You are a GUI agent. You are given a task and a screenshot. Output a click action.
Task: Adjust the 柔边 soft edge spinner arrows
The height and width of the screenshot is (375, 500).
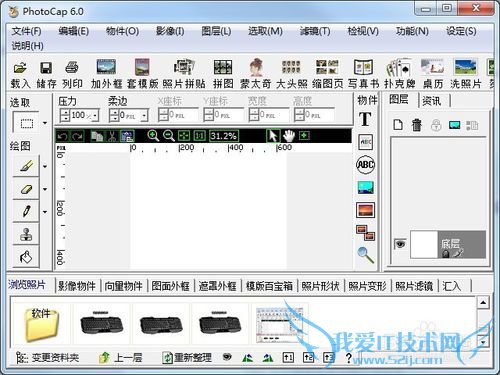point(114,116)
